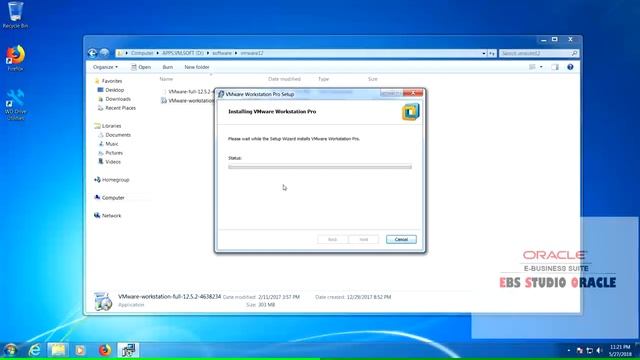Click New folder in Explorer toolbar
Image resolution: width=640 pixels, height=360 pixels.
(197, 67)
